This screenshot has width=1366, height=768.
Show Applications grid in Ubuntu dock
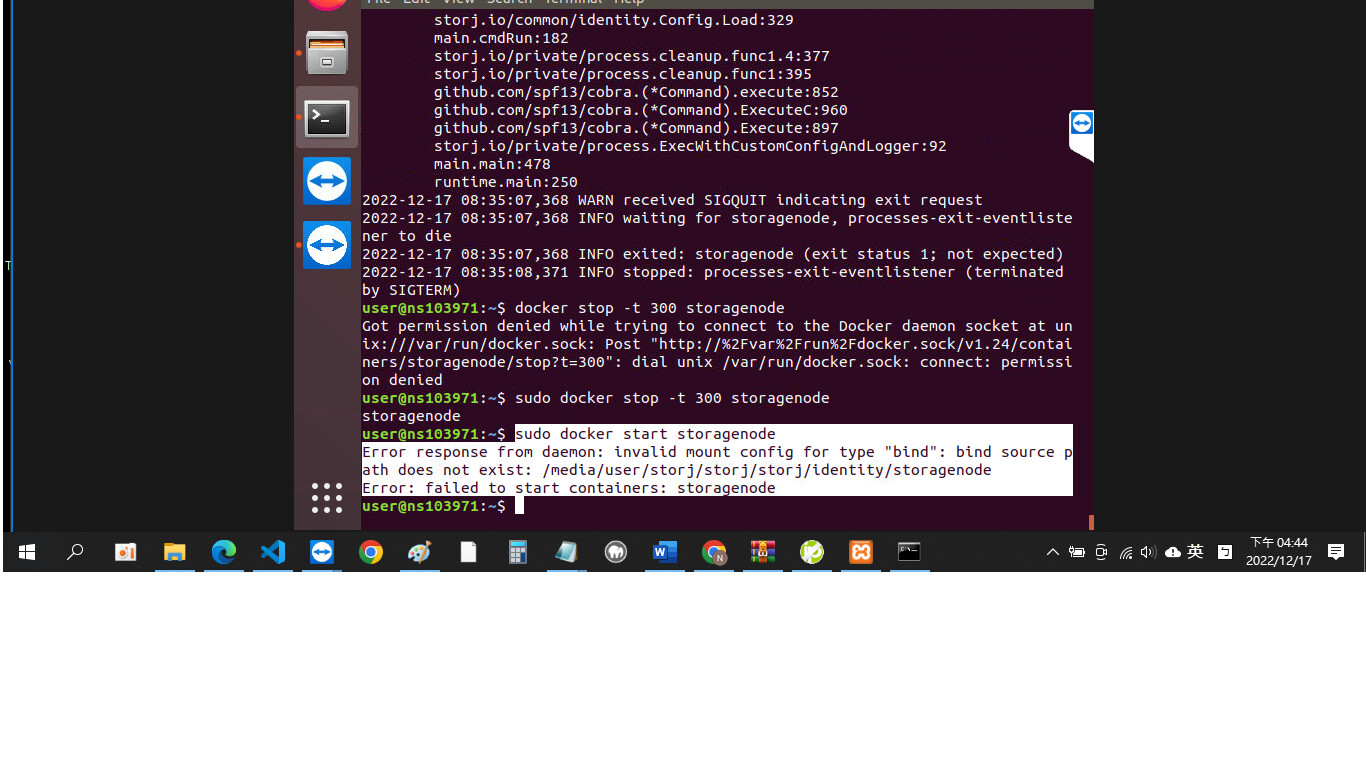(x=327, y=497)
